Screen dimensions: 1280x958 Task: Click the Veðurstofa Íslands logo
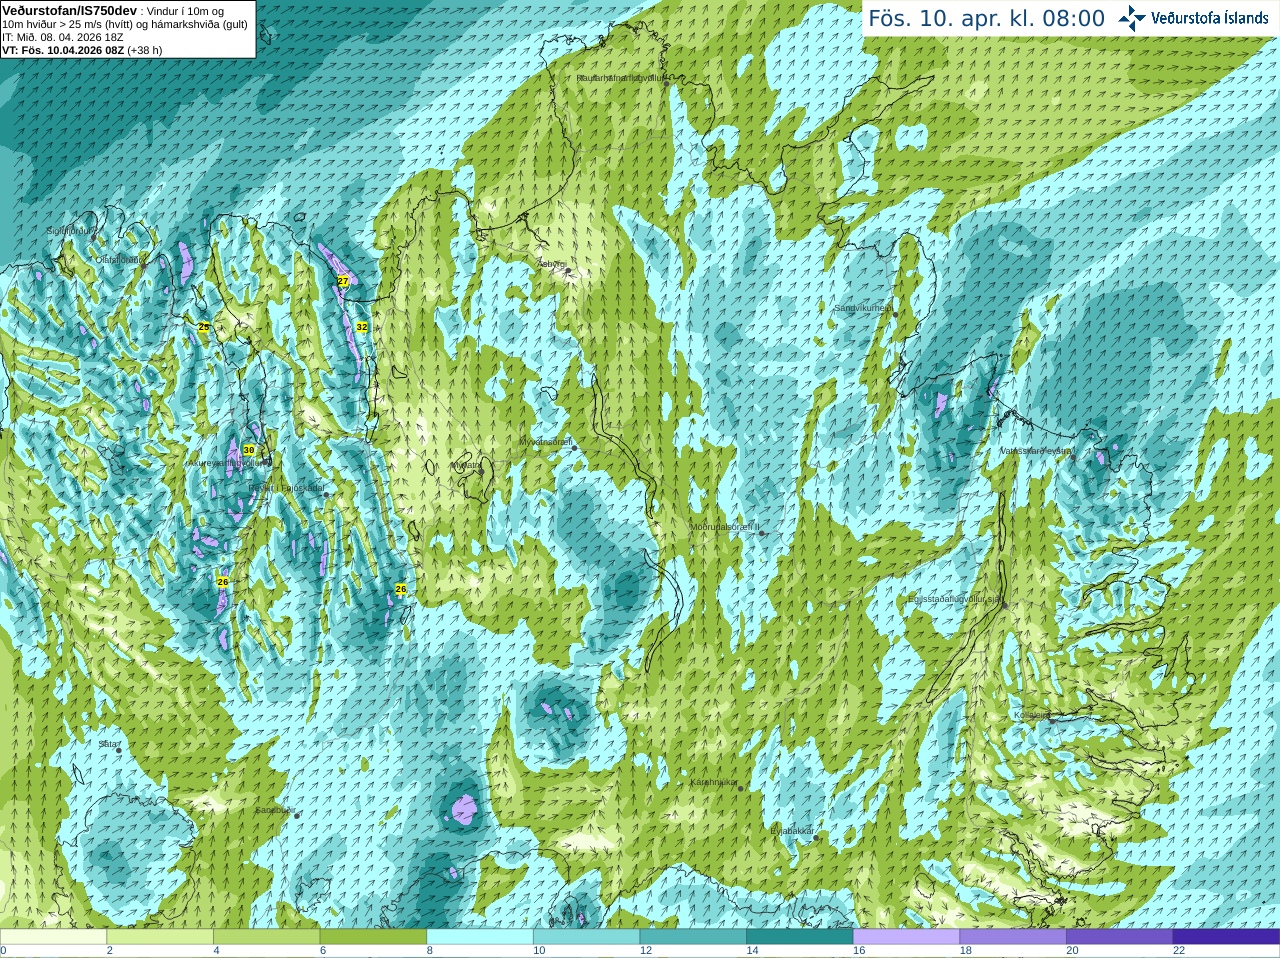[x=1193, y=18]
